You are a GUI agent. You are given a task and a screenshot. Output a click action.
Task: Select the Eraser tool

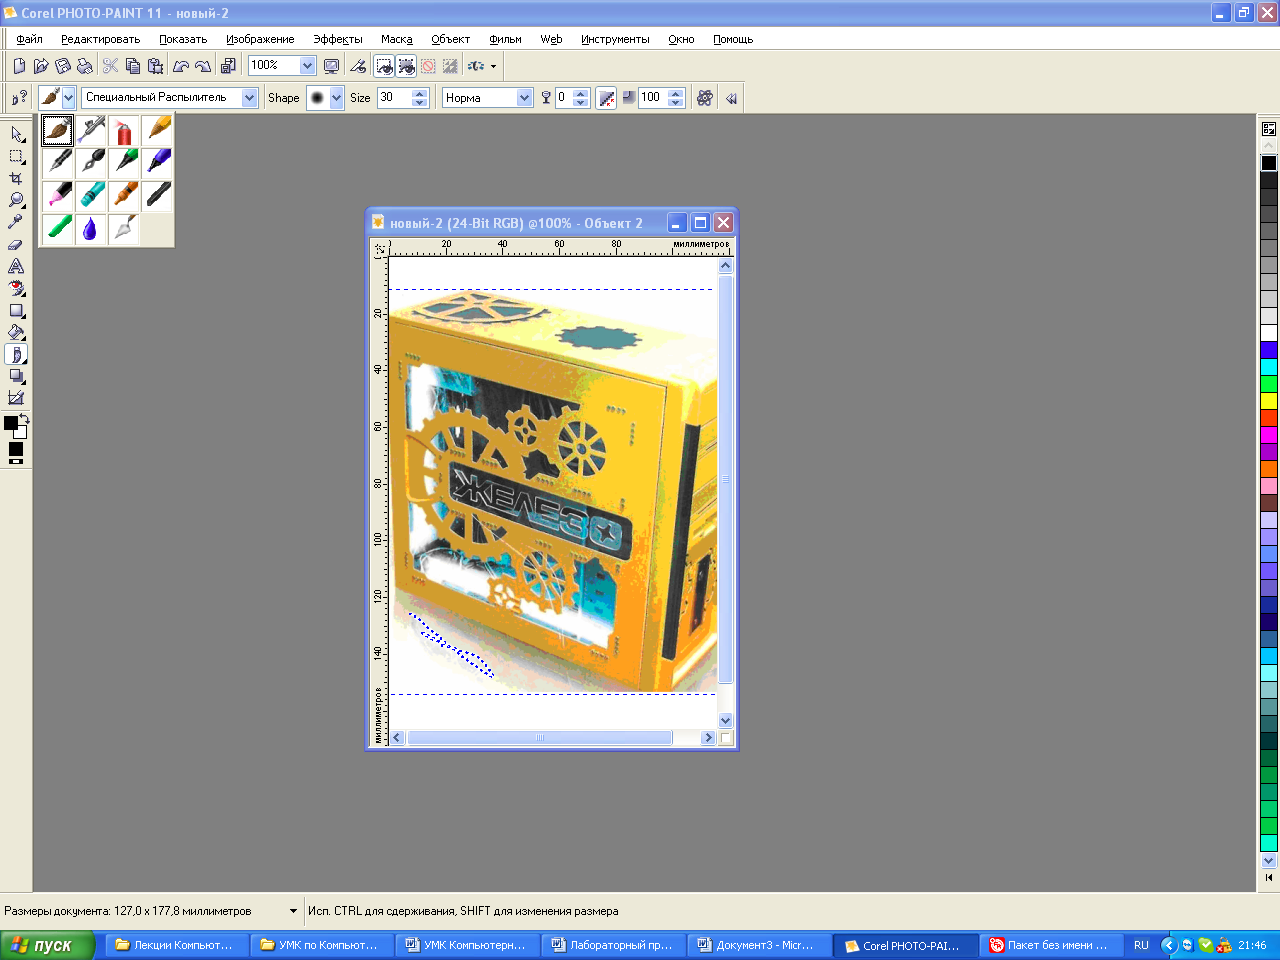point(16,244)
